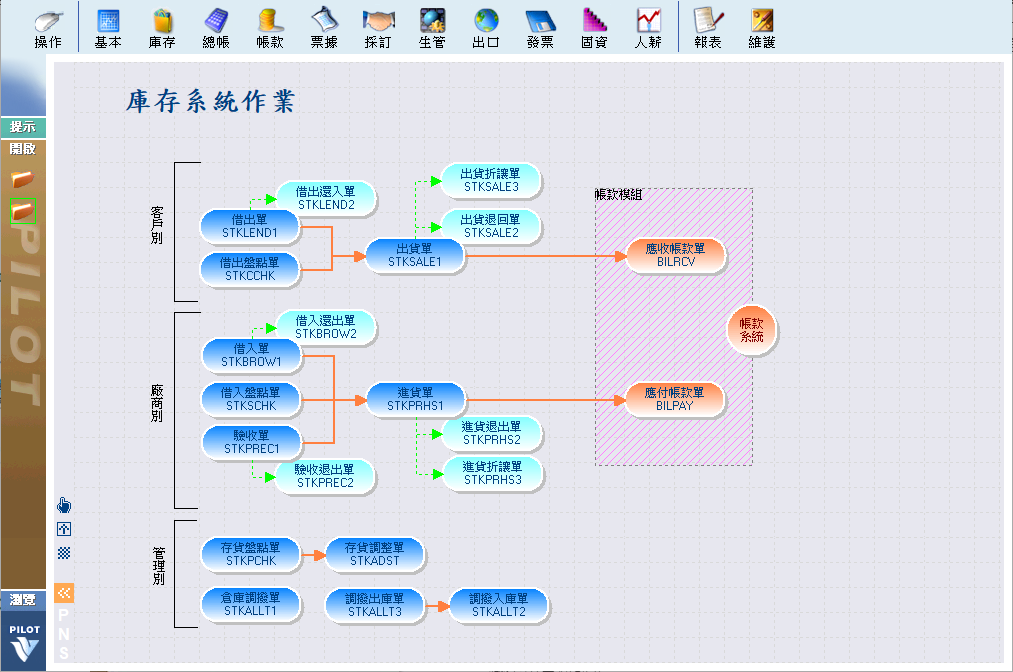Open the 出貨單 STKSALE1 form
This screenshot has height=672, width=1013.
pyautogui.click(x=415, y=255)
